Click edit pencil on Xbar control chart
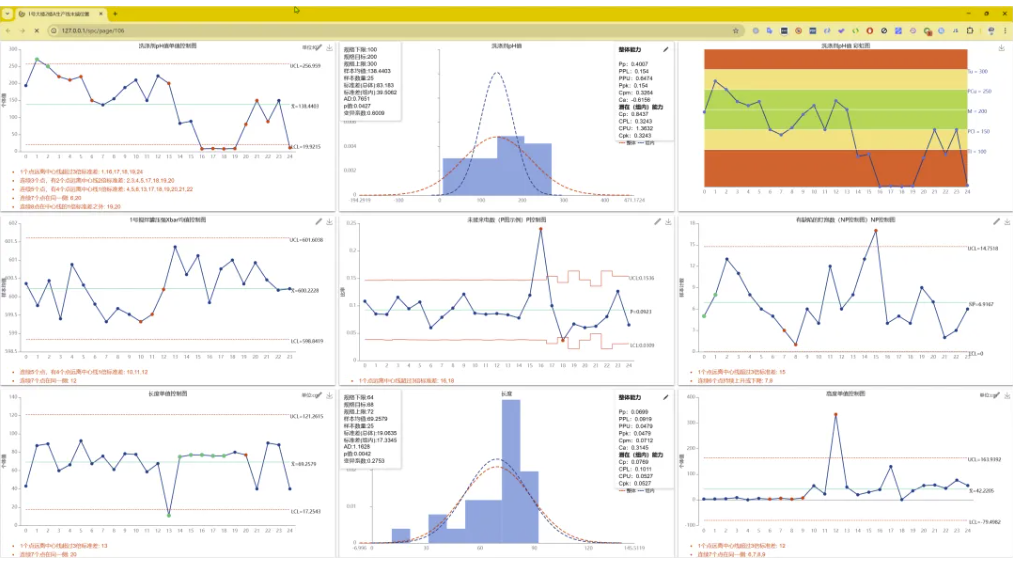 [318, 221]
